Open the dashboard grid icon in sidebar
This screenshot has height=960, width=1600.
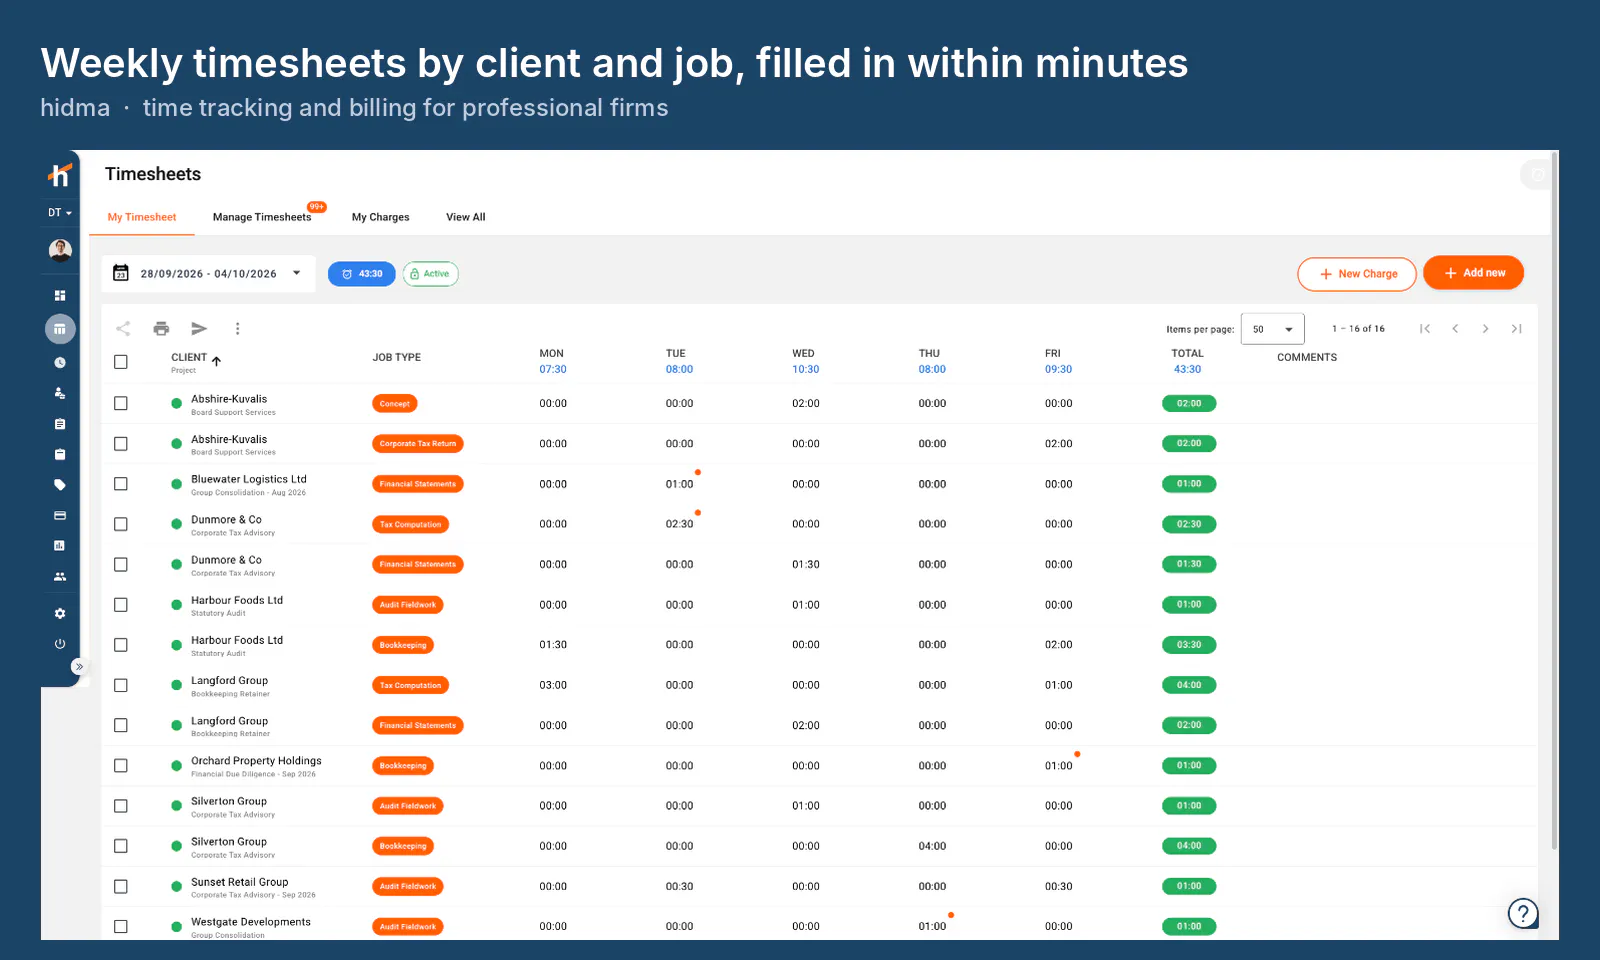point(60,295)
